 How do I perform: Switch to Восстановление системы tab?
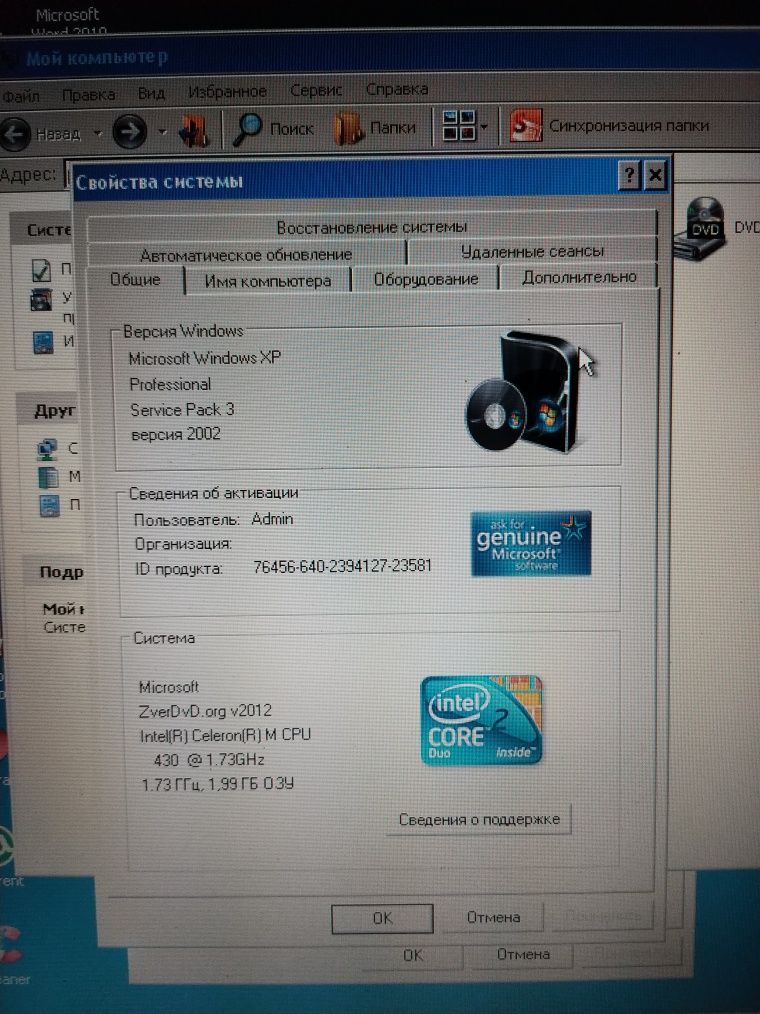coord(372,228)
